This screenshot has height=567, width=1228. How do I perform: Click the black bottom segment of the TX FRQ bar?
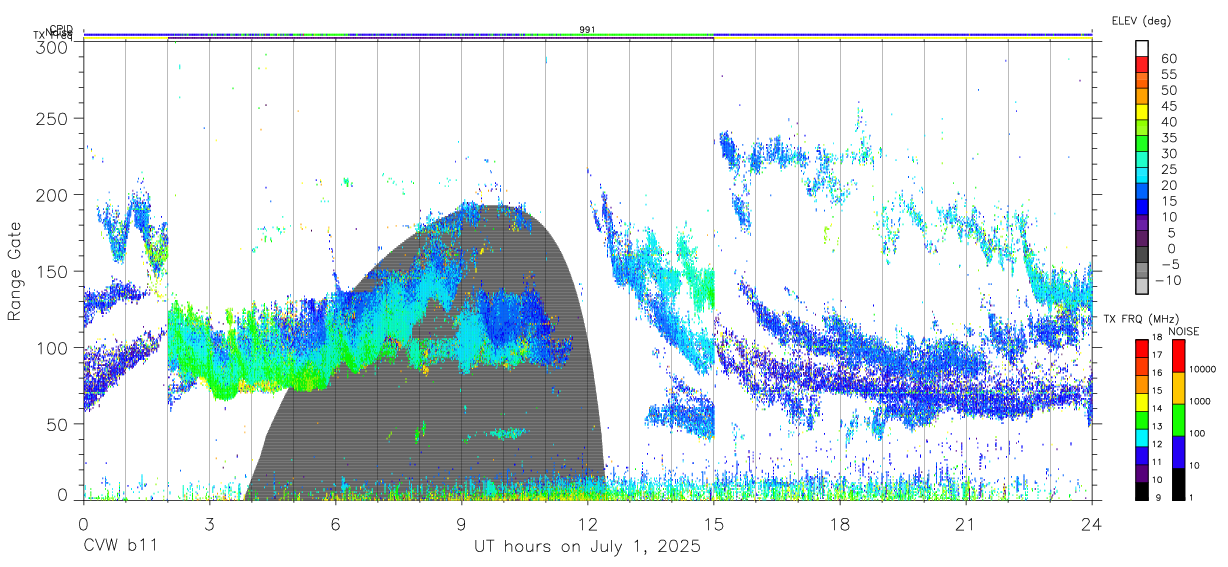coord(1142,491)
